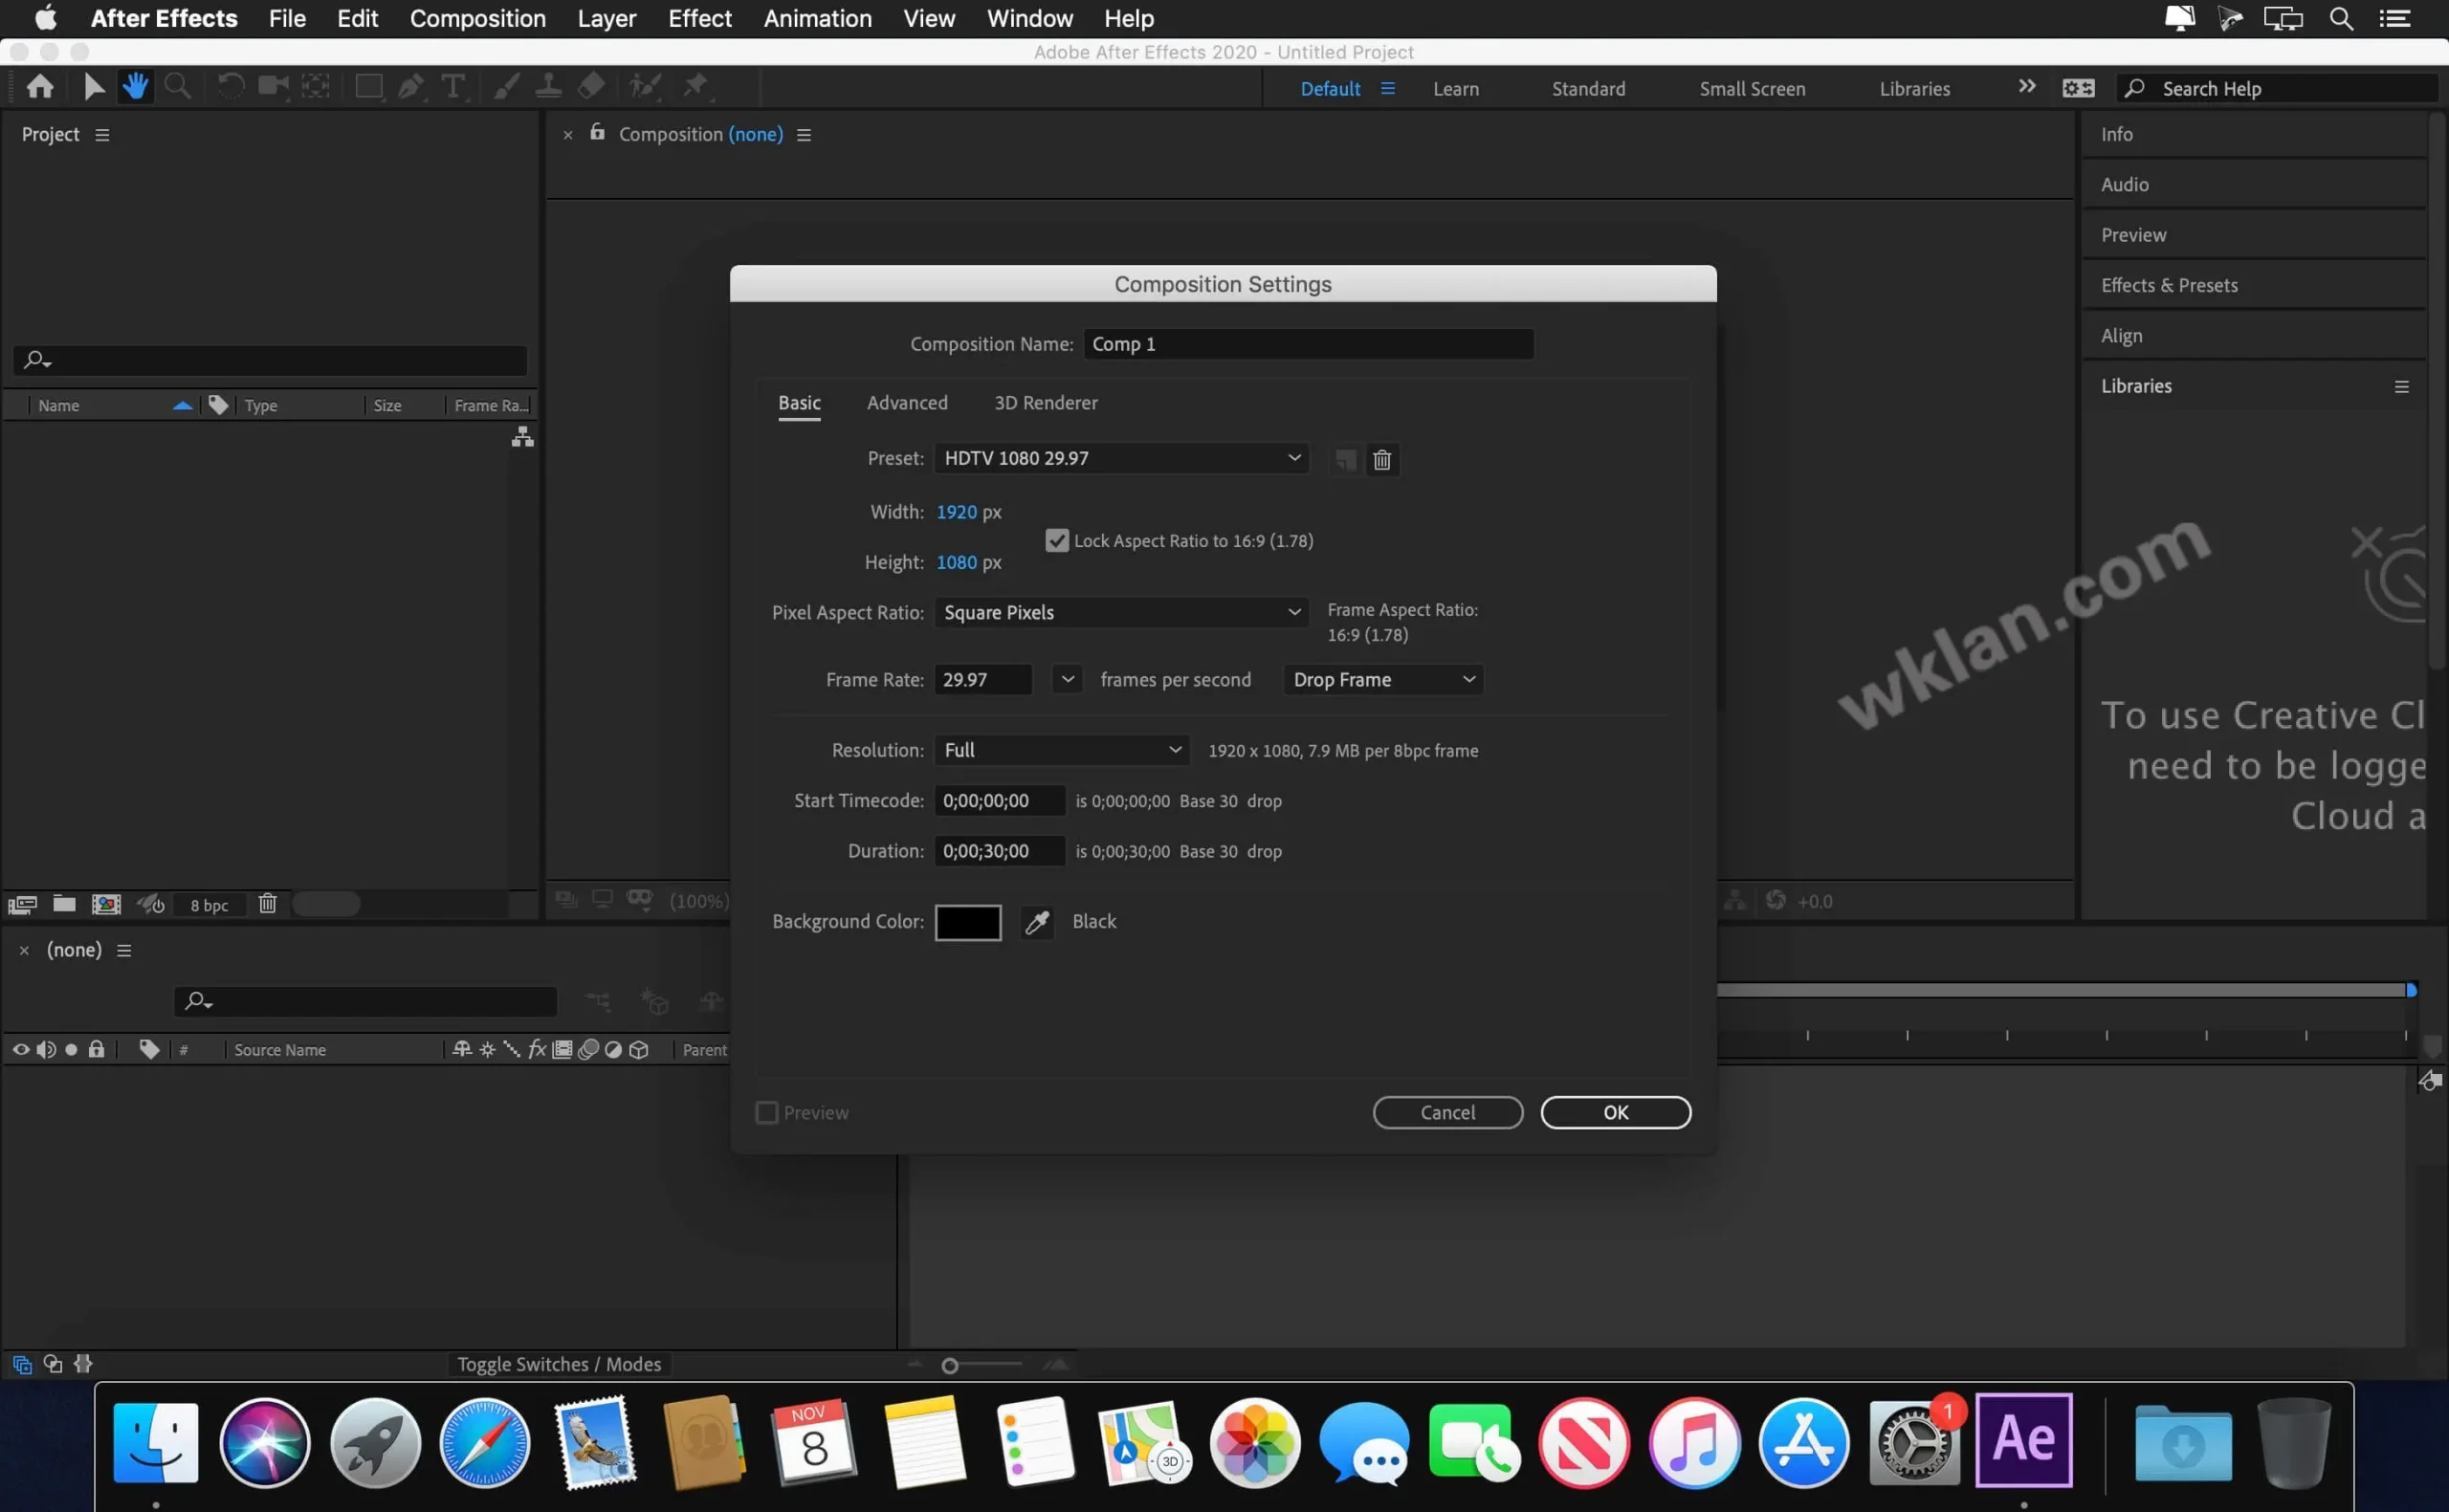Toggle the video eye column in the timeline header
Screen dimensions: 2449x1512
[20, 1049]
